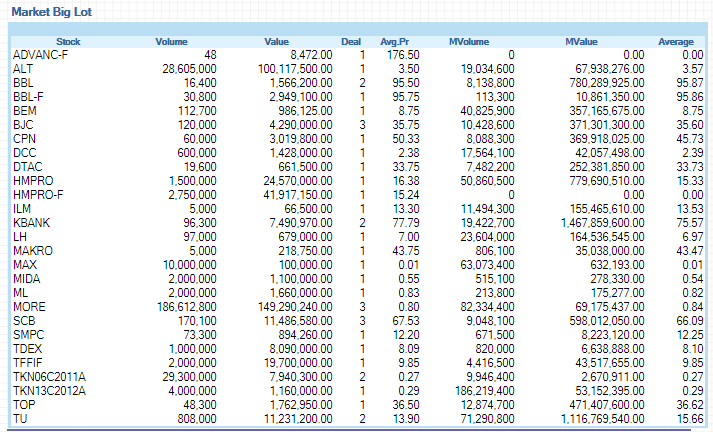Select the BBL stock name
The image size is (713, 432).
click(x=23, y=83)
